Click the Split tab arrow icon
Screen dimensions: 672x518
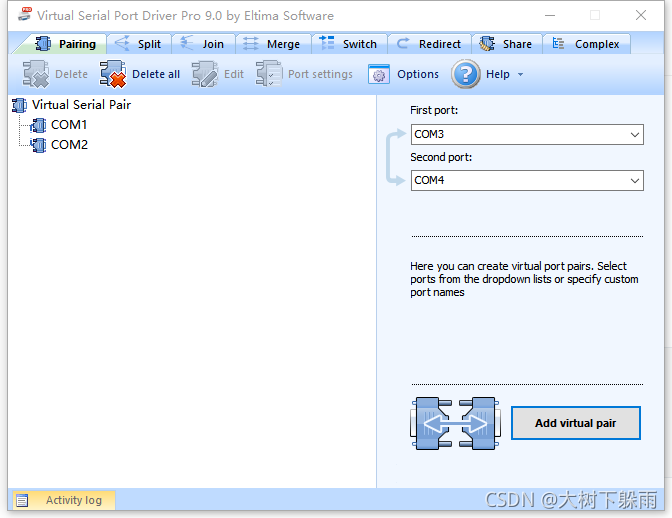point(122,43)
